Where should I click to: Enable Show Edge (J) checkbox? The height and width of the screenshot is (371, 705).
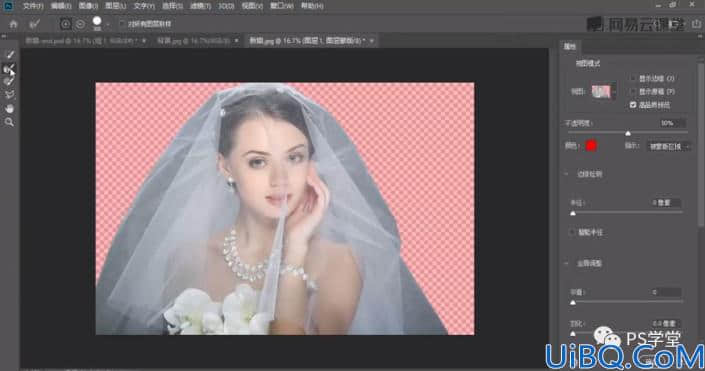tap(633, 78)
